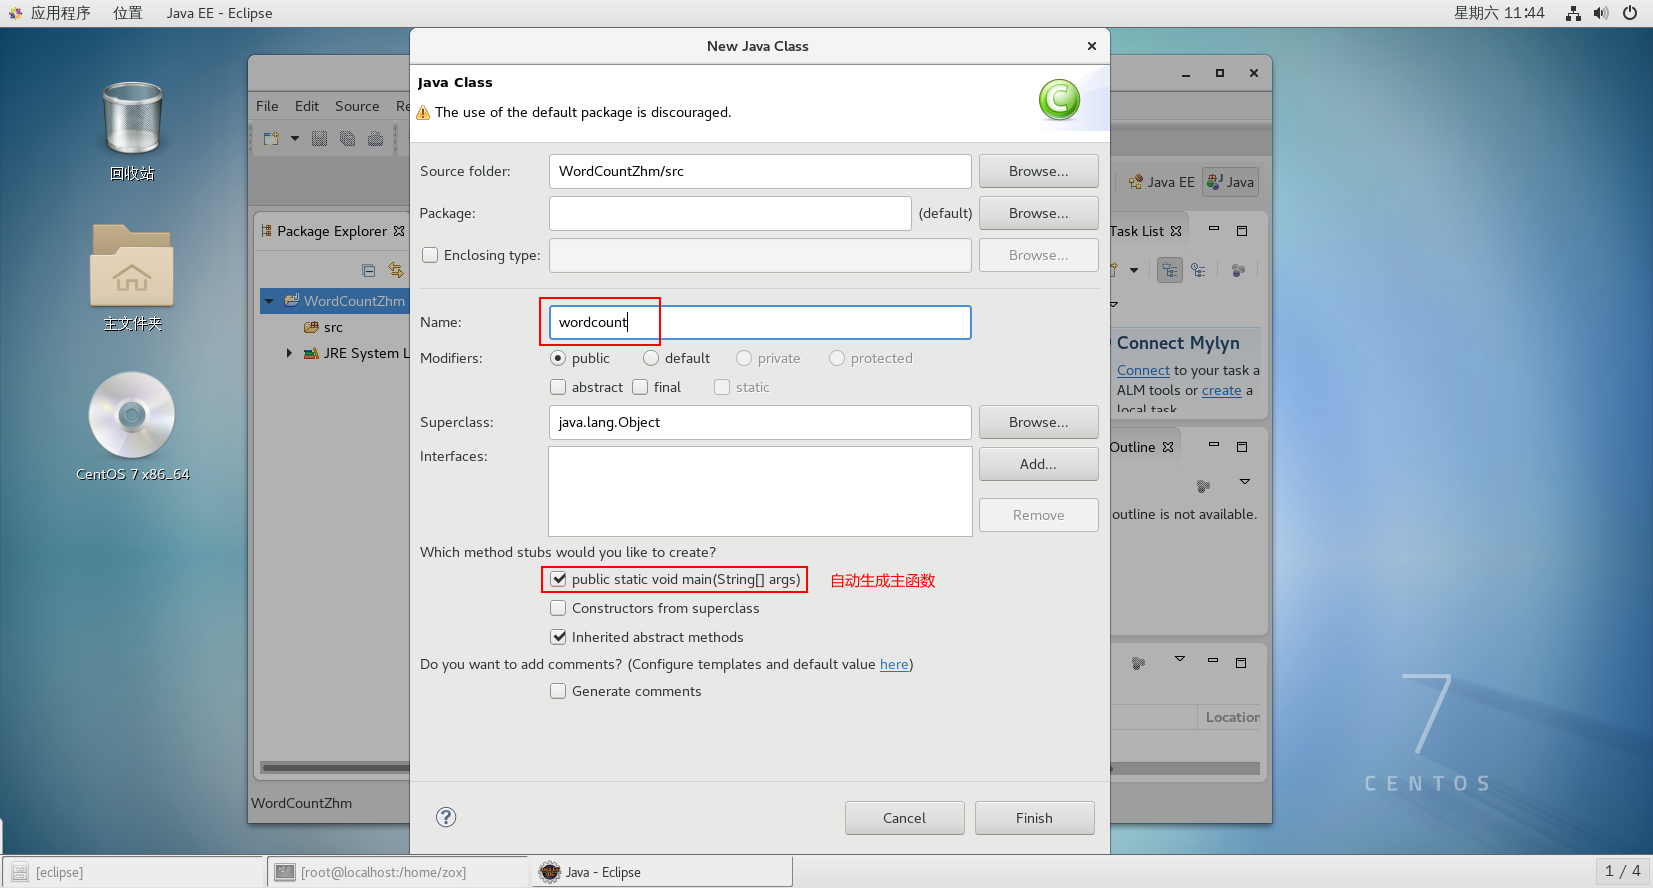Check the abstract modifier checkbox
The height and width of the screenshot is (888, 1653).
(558, 387)
